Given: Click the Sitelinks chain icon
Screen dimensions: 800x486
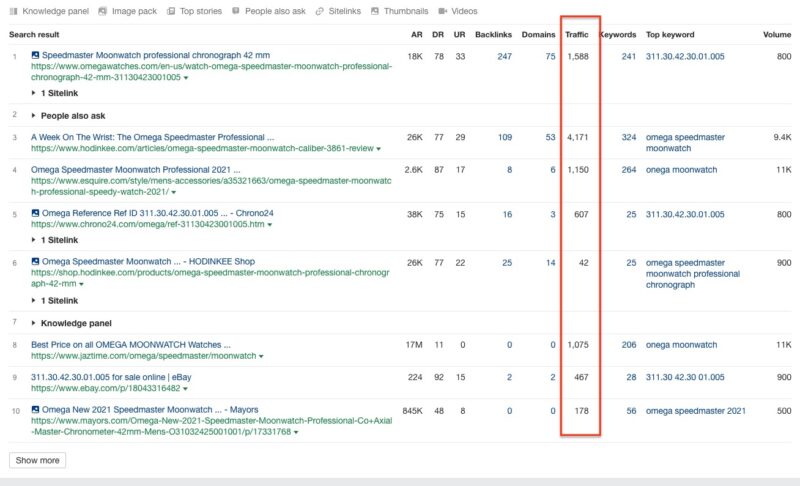Looking at the screenshot, I should pos(319,11).
